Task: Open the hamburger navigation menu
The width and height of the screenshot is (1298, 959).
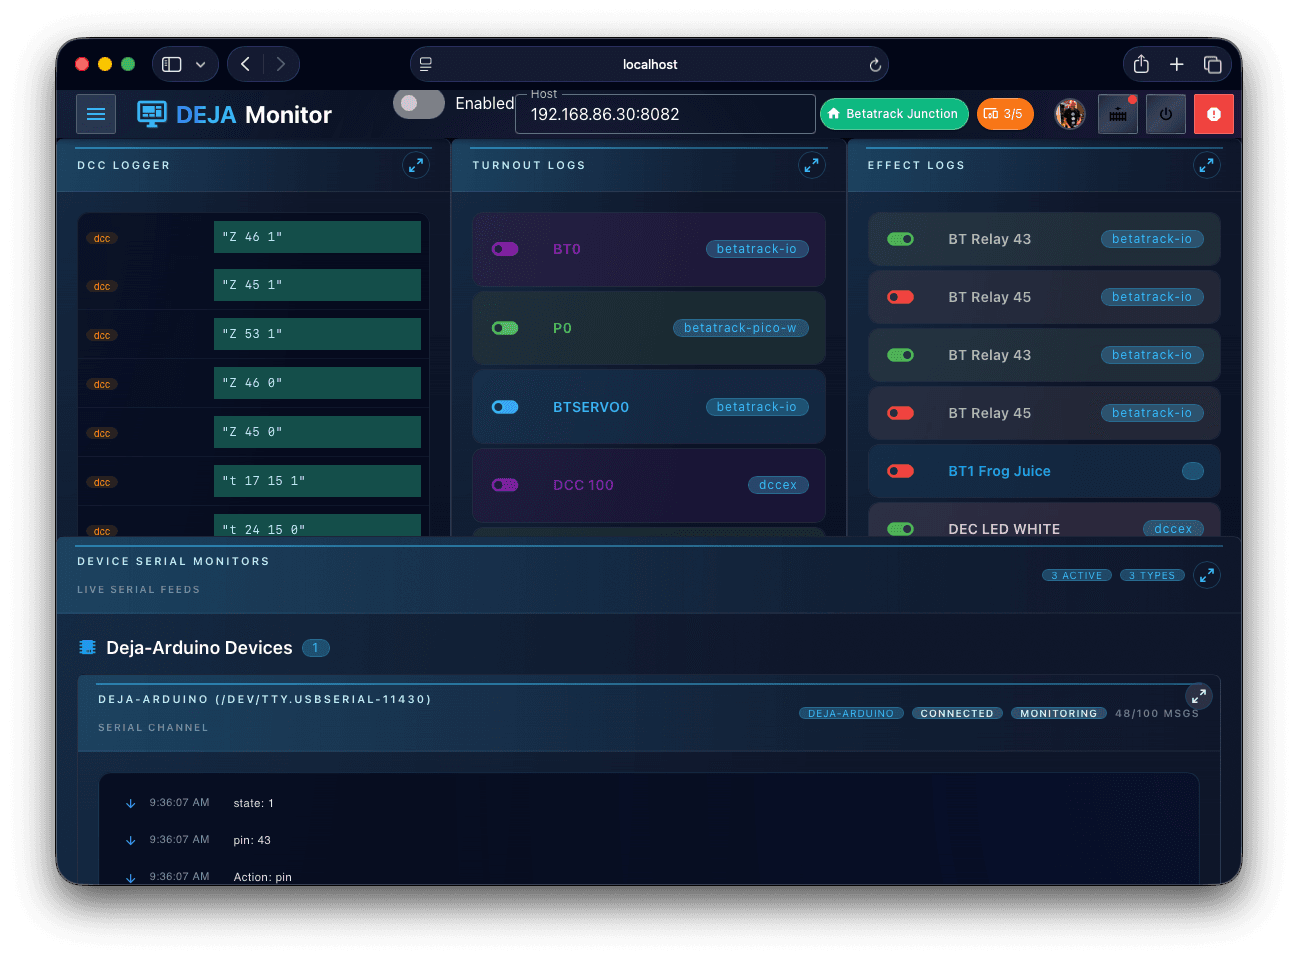Action: [x=96, y=113]
